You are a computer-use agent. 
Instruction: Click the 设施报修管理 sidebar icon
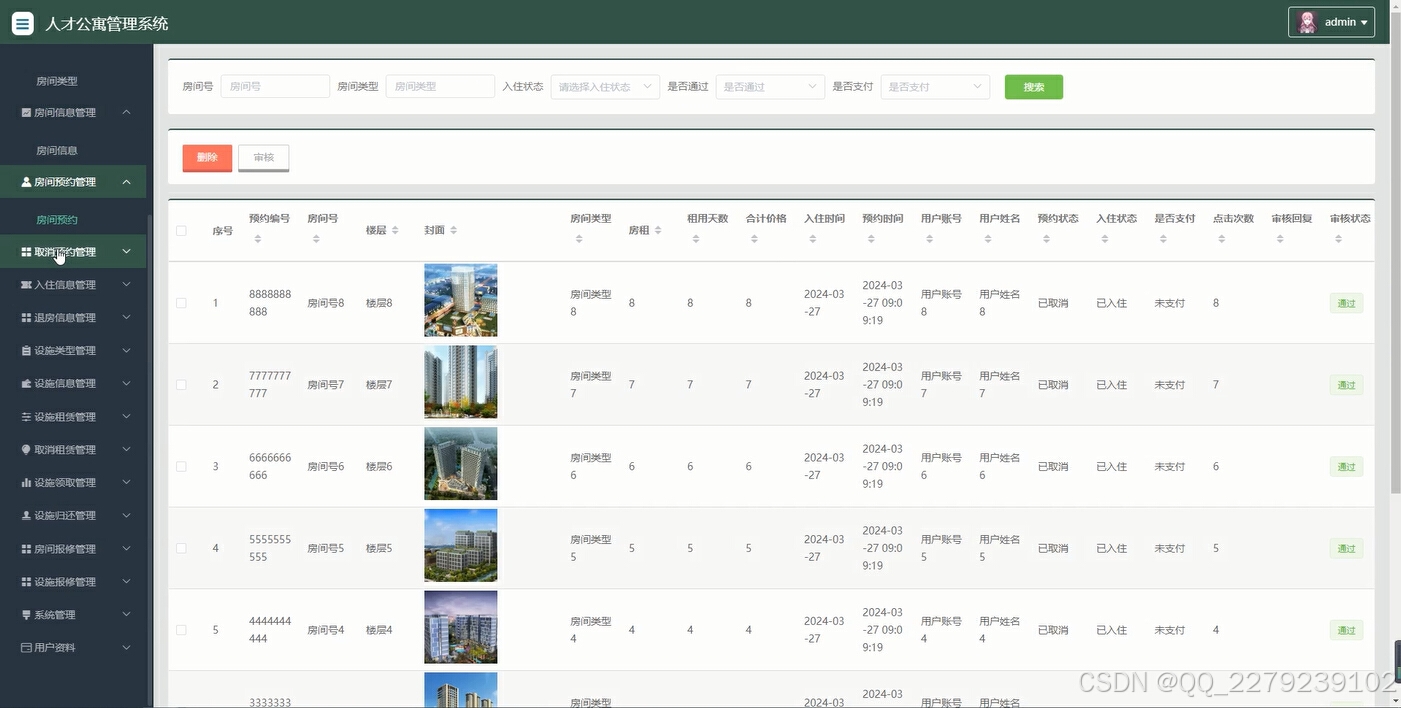coord(26,582)
